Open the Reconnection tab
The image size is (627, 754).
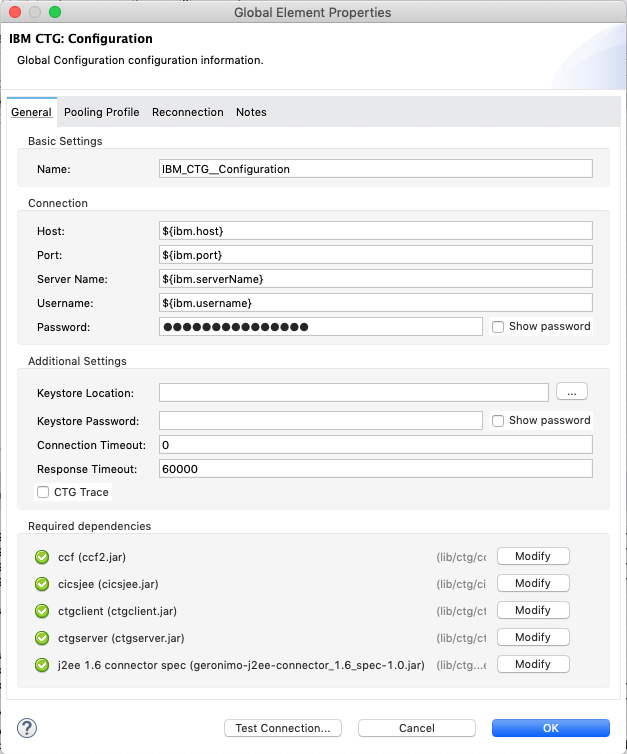tap(187, 112)
